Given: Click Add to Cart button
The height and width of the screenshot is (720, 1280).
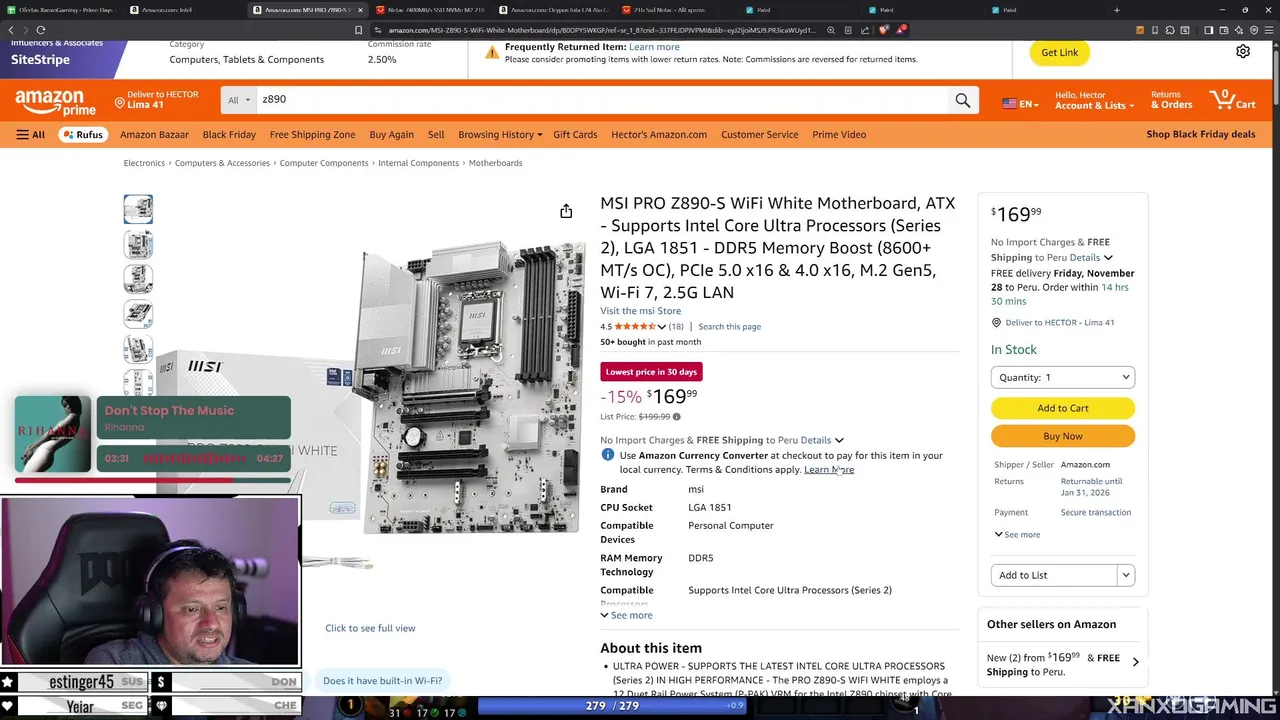Looking at the screenshot, I should pos(1063,408).
